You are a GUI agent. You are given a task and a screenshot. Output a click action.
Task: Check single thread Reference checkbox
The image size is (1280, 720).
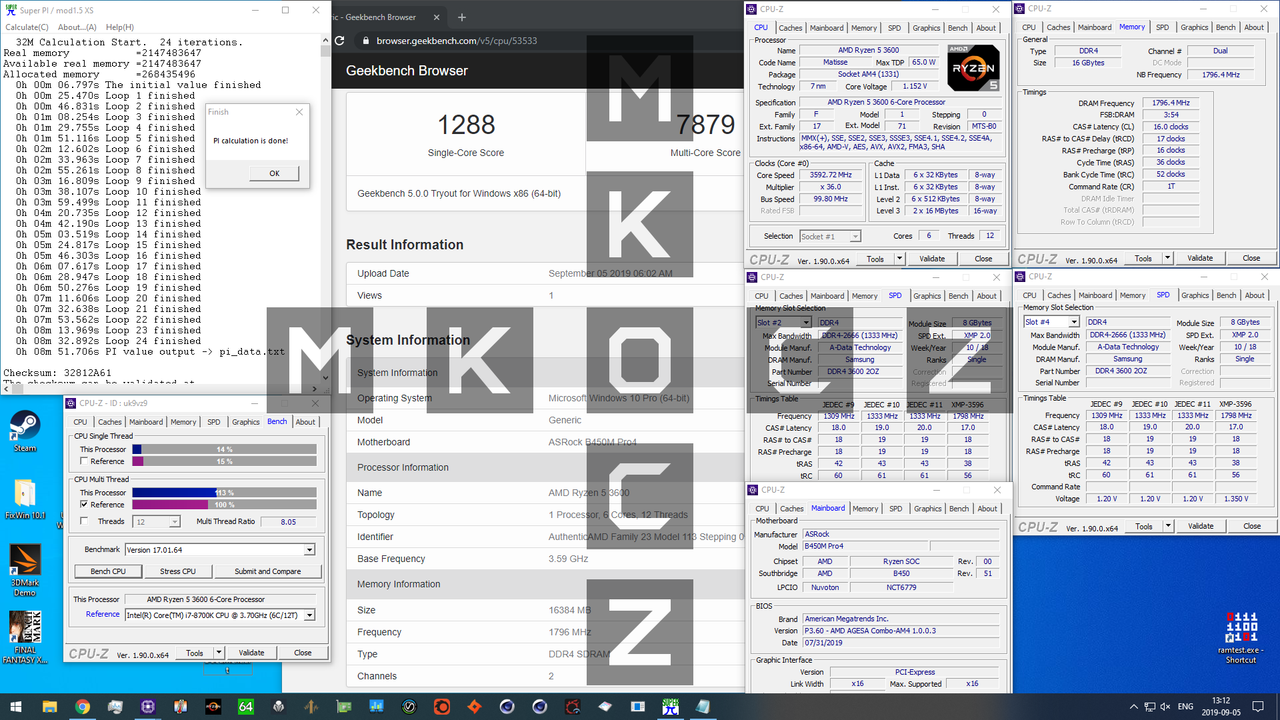click(x=84, y=461)
